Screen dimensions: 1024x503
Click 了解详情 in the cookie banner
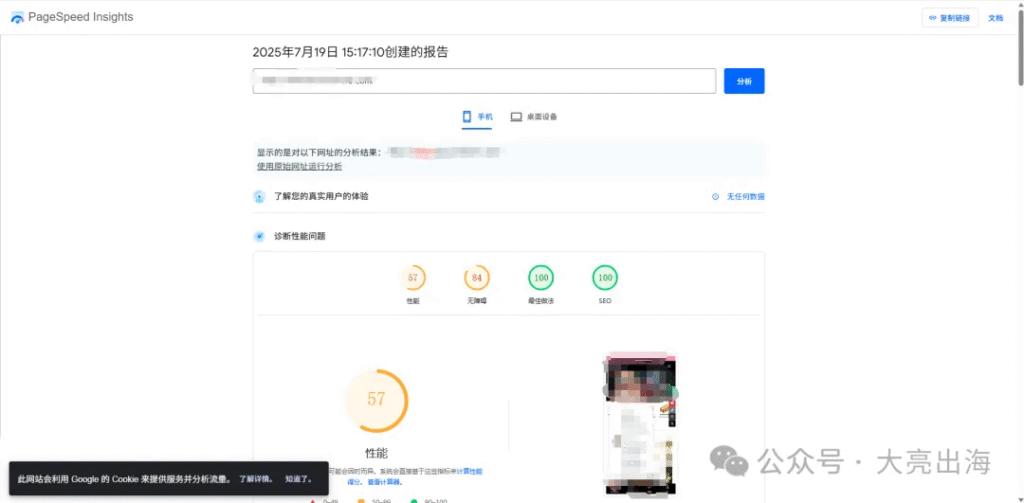click(256, 479)
